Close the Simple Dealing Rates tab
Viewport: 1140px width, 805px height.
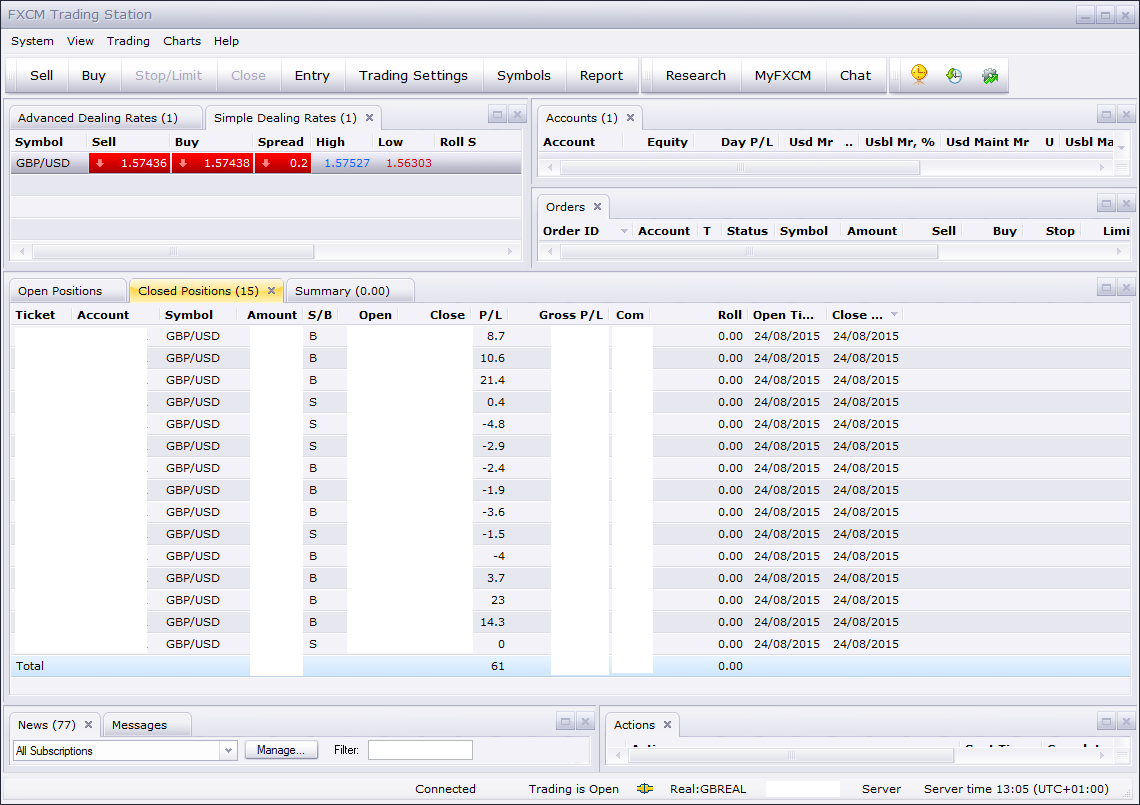(x=369, y=118)
